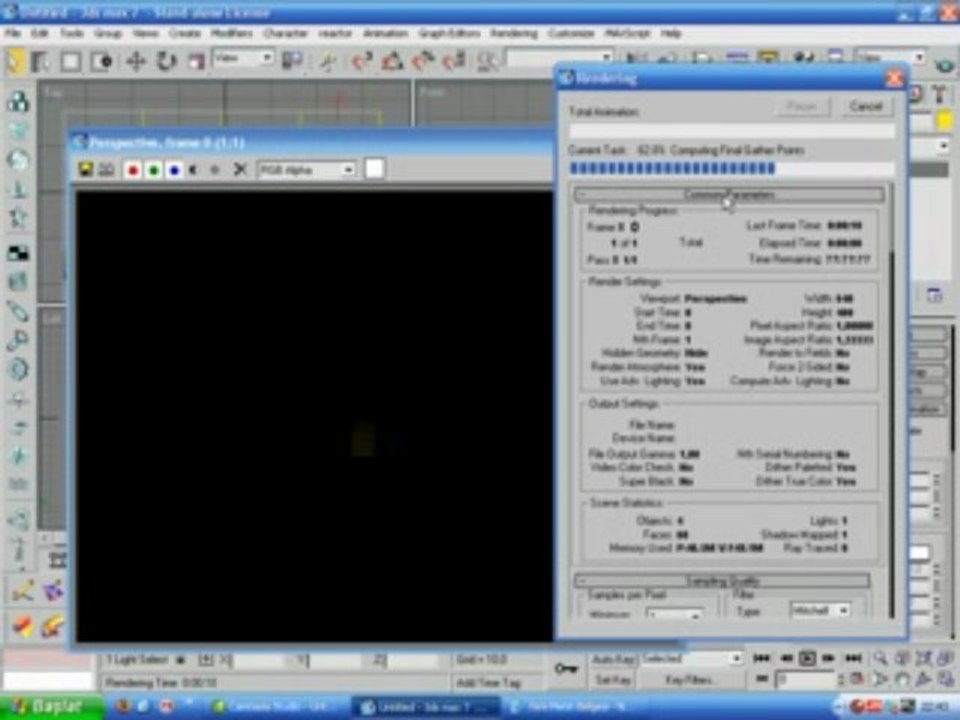
Task: Enable Select and Manipulate tool
Action: pos(328,61)
